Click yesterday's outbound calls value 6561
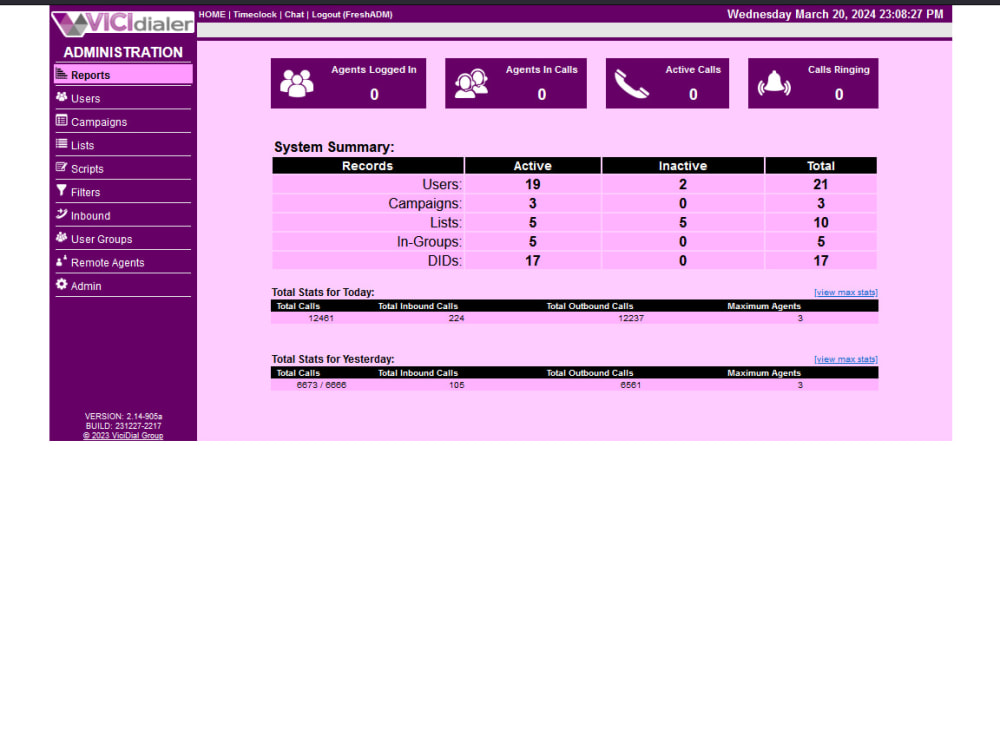Screen dimensions: 1000x750 (x=631, y=385)
